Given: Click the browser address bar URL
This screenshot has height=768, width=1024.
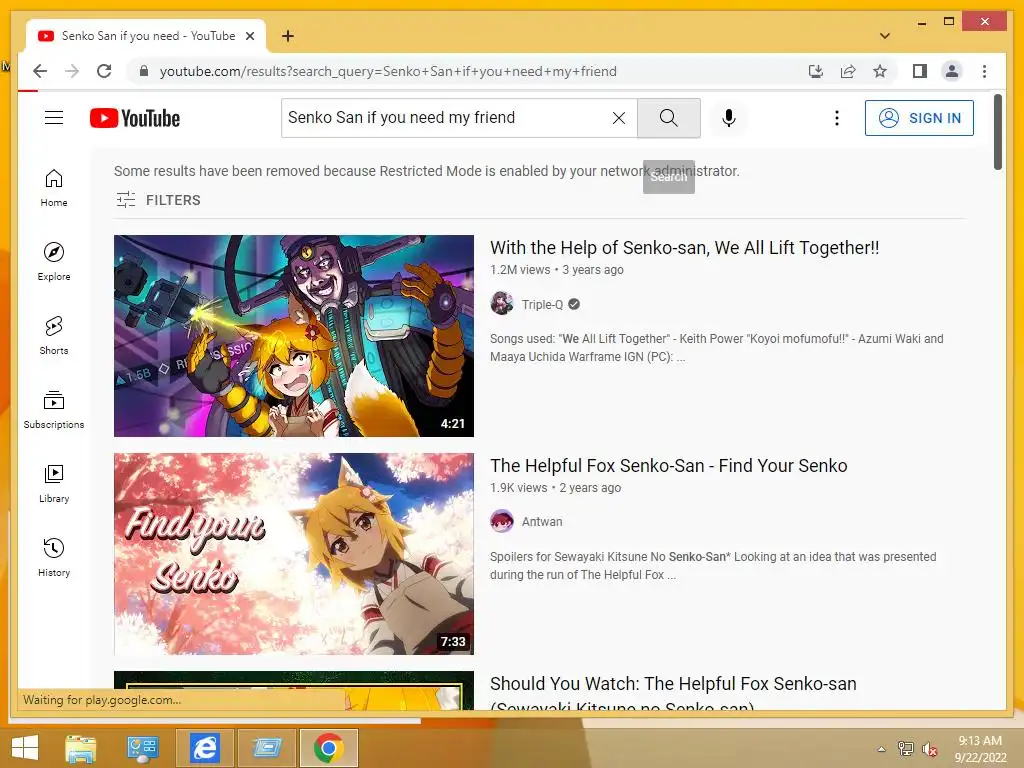Looking at the screenshot, I should point(388,71).
